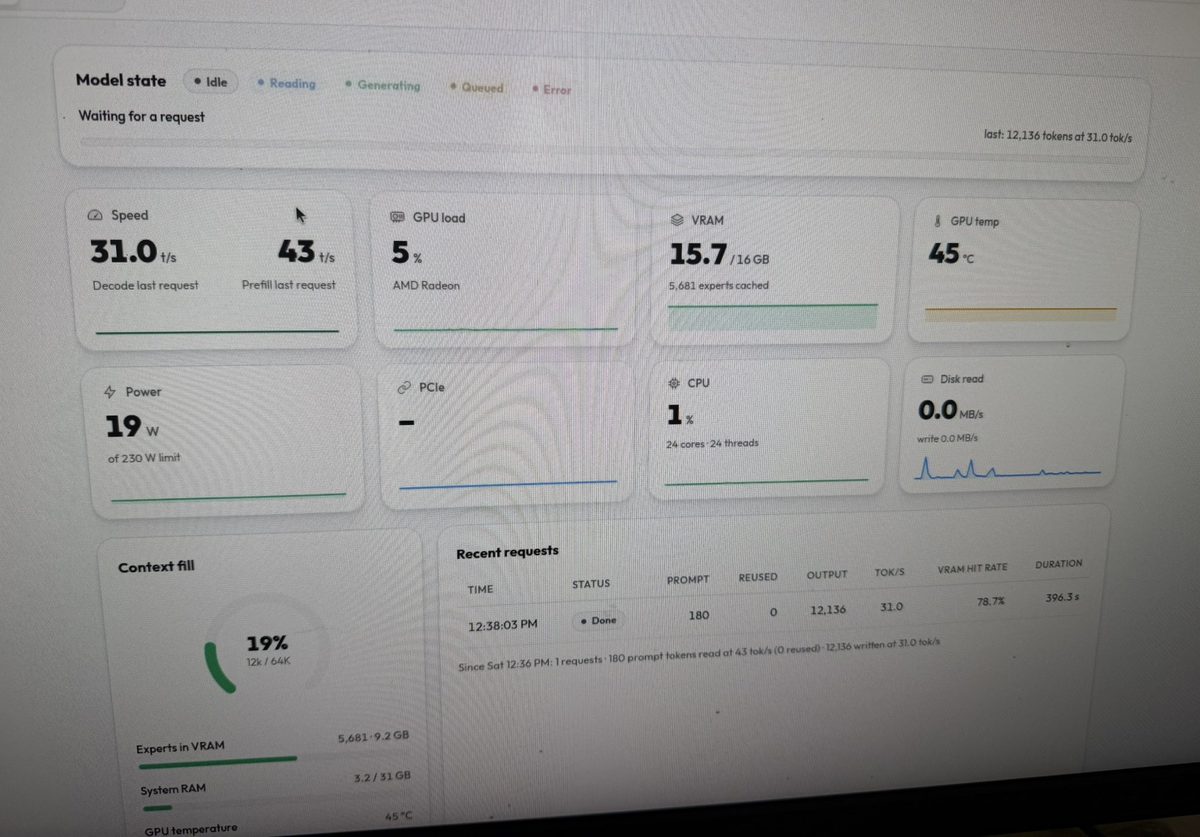The height and width of the screenshot is (837, 1200).
Task: Click the '24 cores · 24 threads' text
Action: (712, 444)
